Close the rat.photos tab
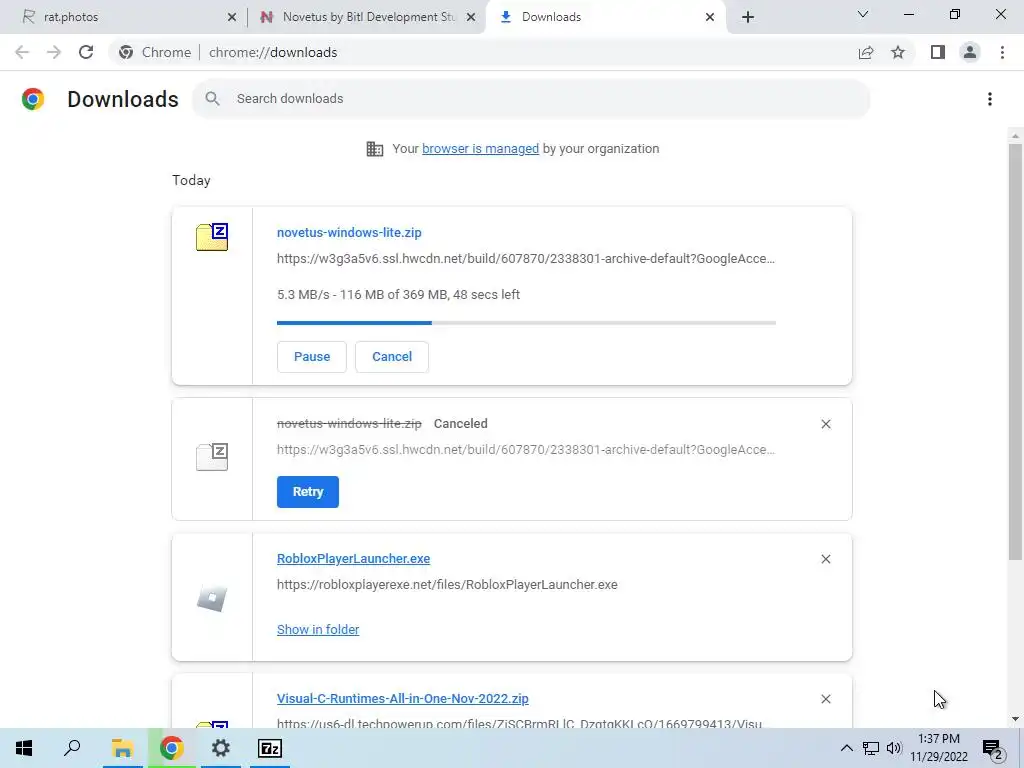Image resolution: width=1024 pixels, height=768 pixels. (x=232, y=17)
